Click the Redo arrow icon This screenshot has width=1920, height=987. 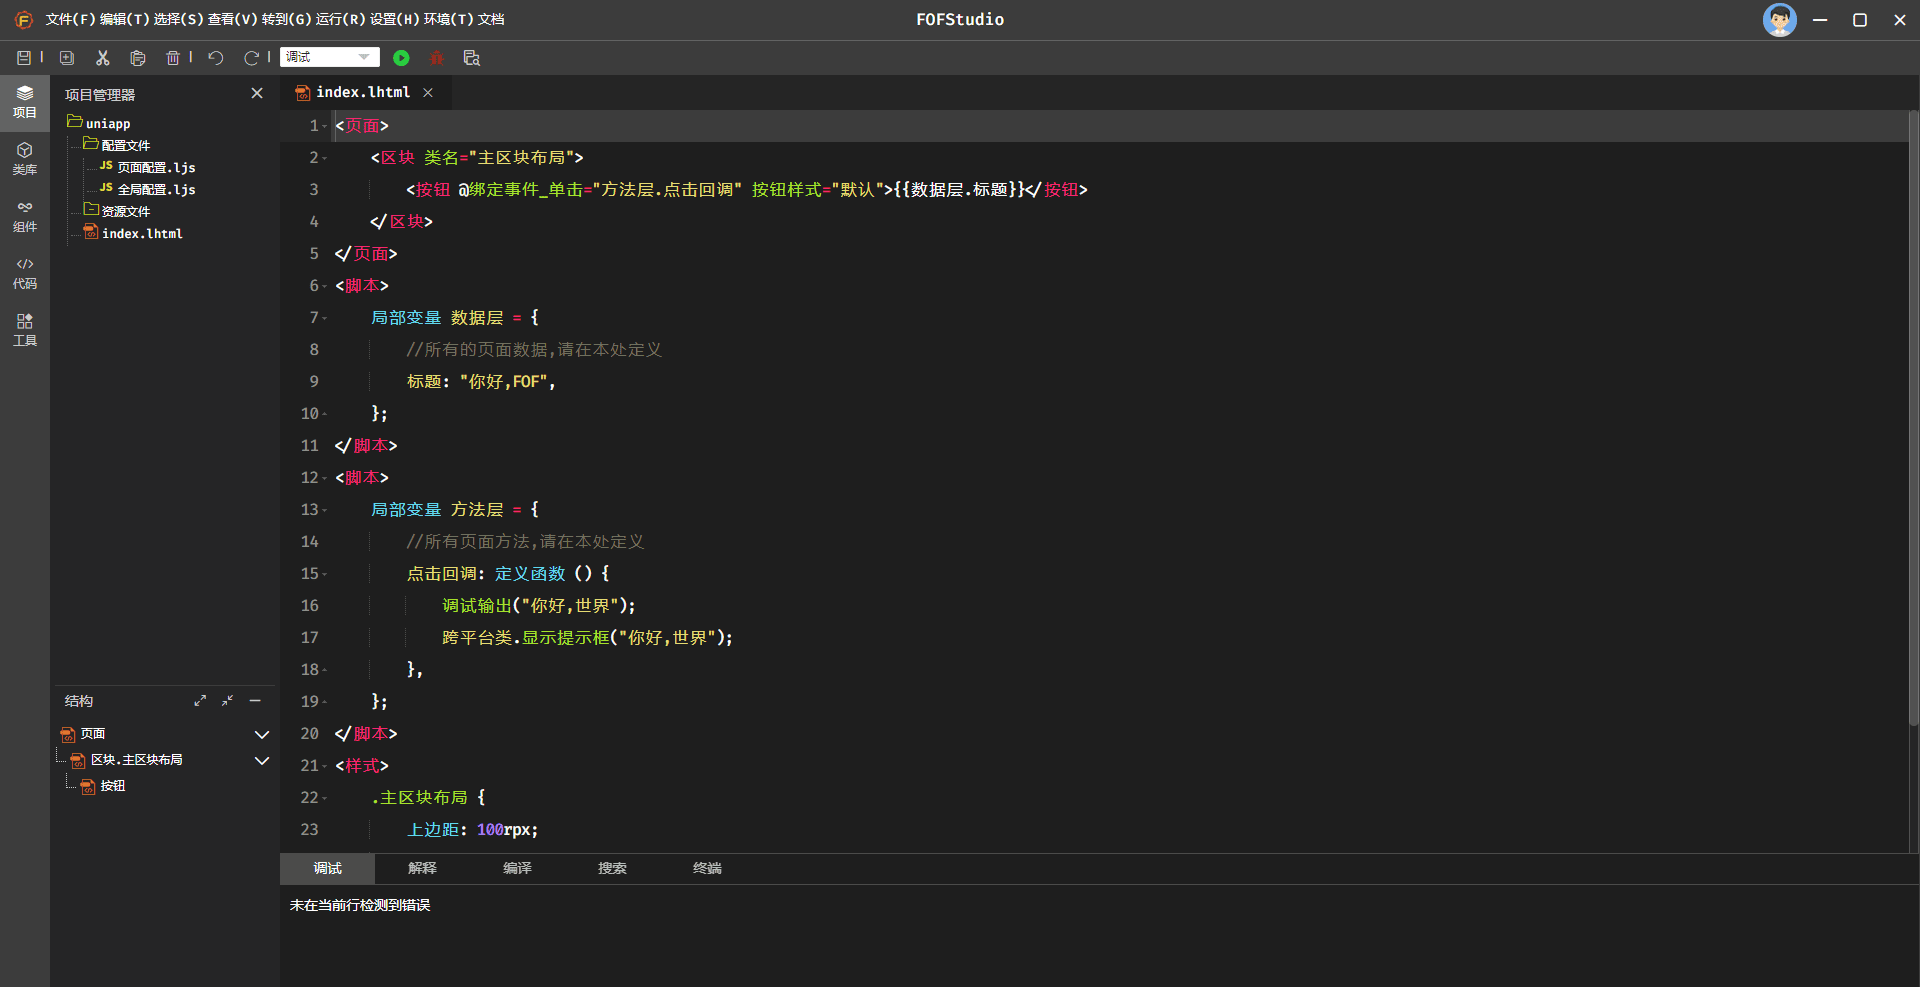click(252, 58)
